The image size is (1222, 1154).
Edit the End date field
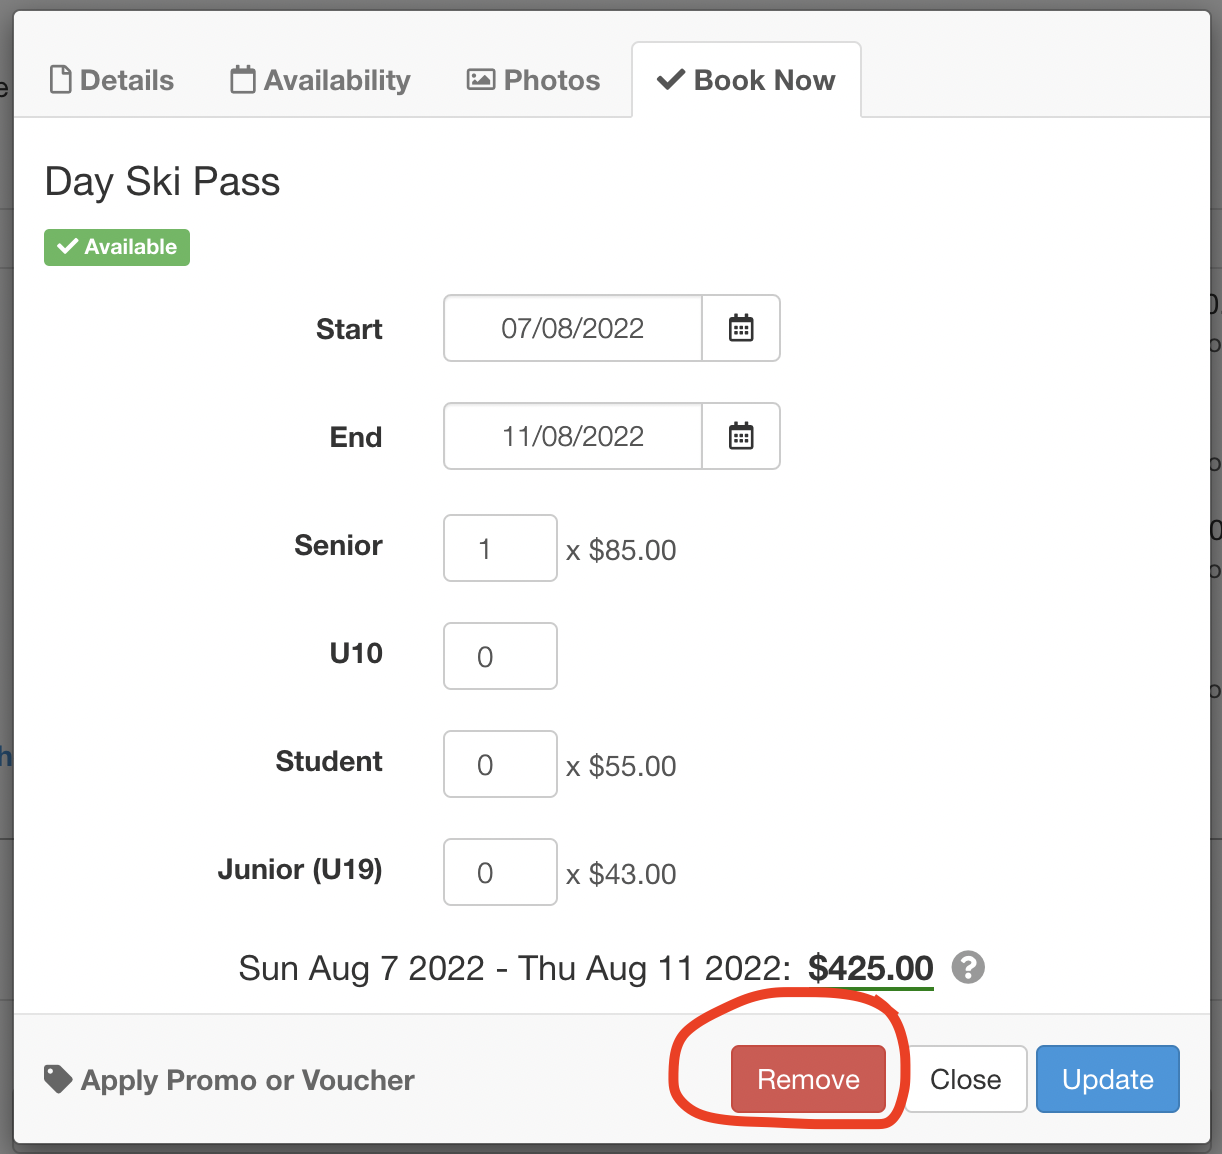[573, 436]
